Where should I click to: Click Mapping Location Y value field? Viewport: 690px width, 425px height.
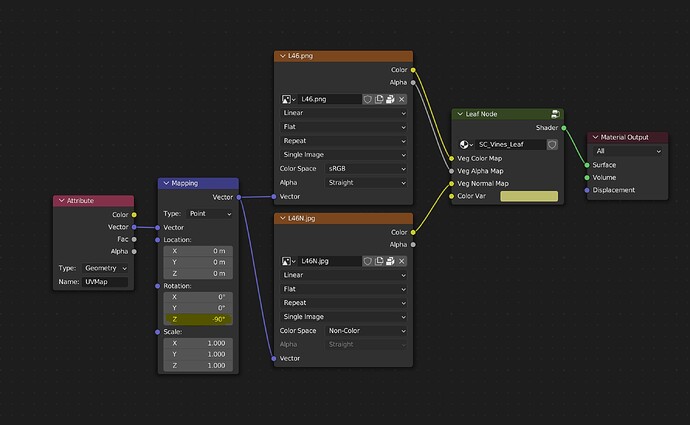coord(198,262)
